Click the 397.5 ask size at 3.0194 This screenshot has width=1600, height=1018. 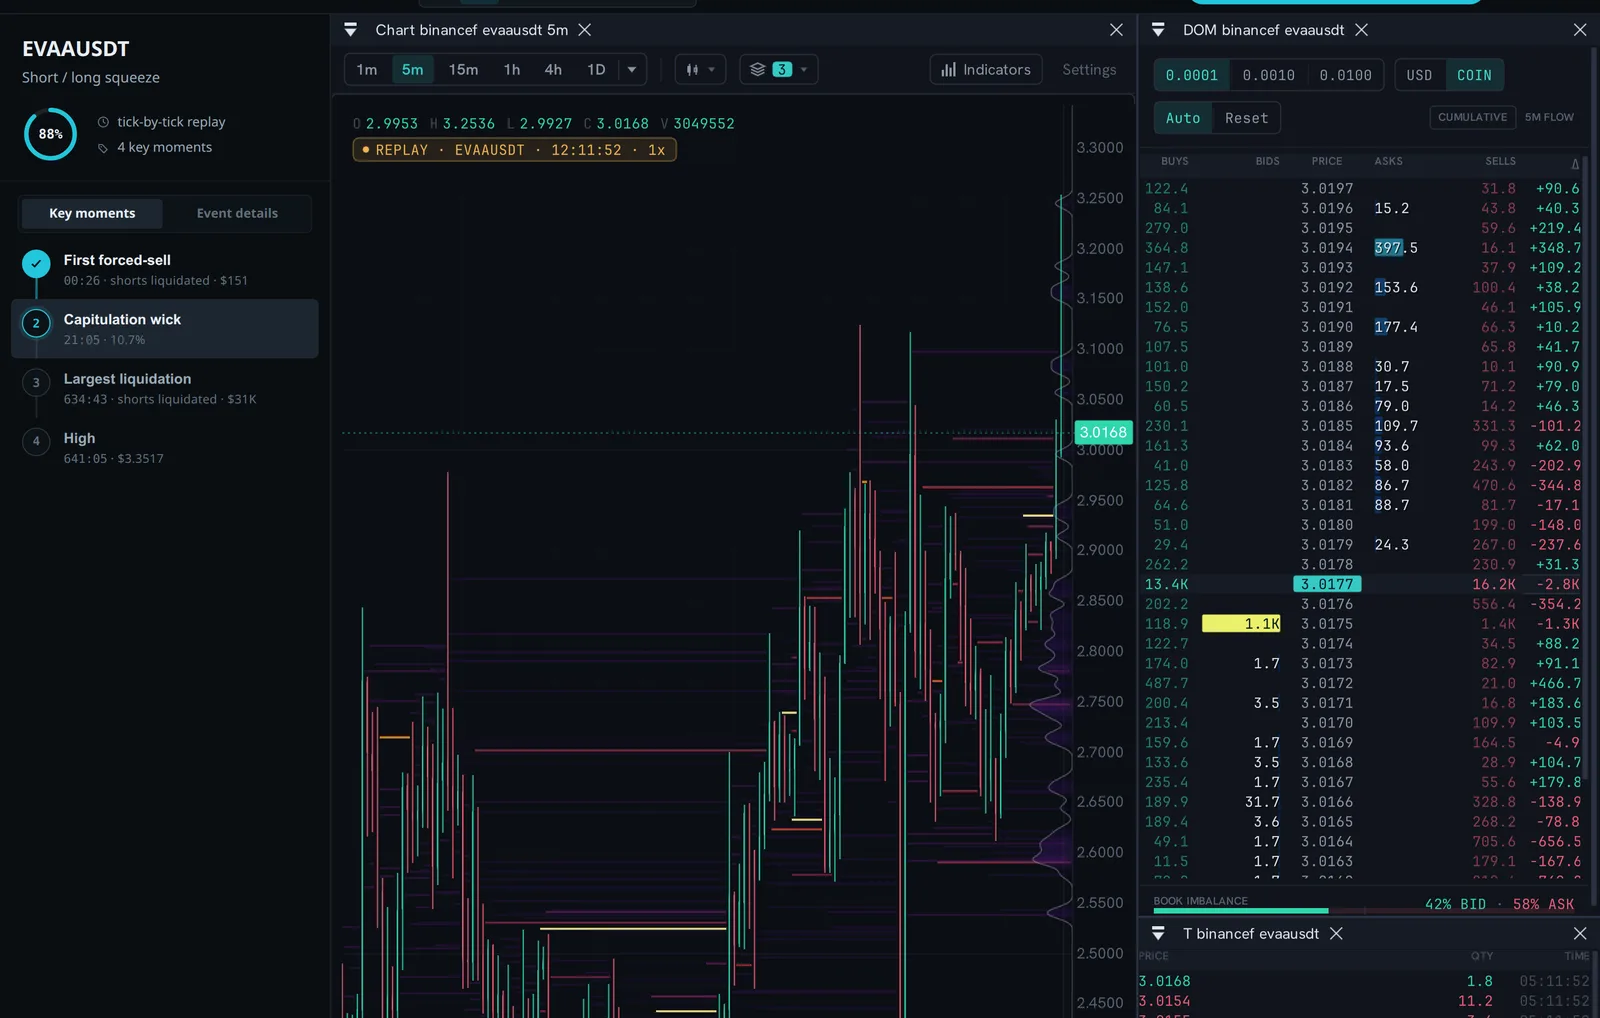pyautogui.click(x=1396, y=248)
